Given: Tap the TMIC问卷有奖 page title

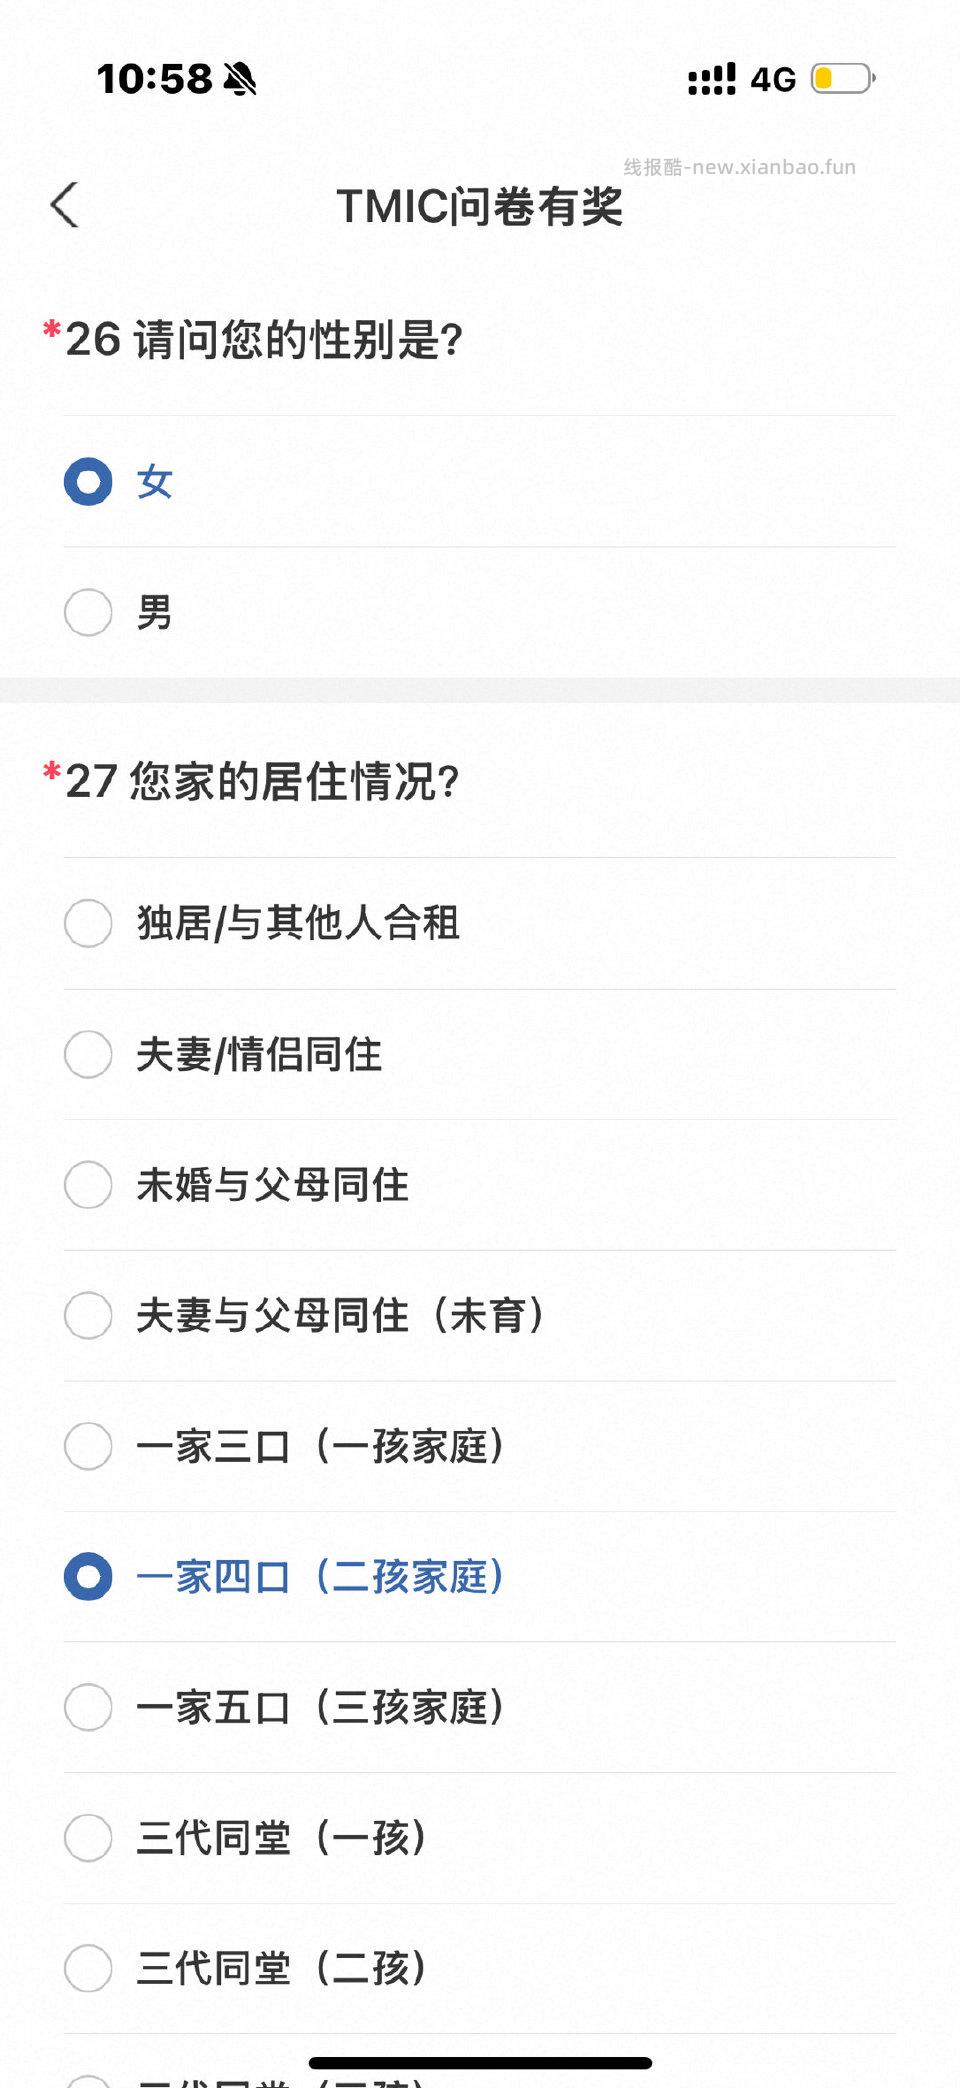Looking at the screenshot, I should coord(480,207).
